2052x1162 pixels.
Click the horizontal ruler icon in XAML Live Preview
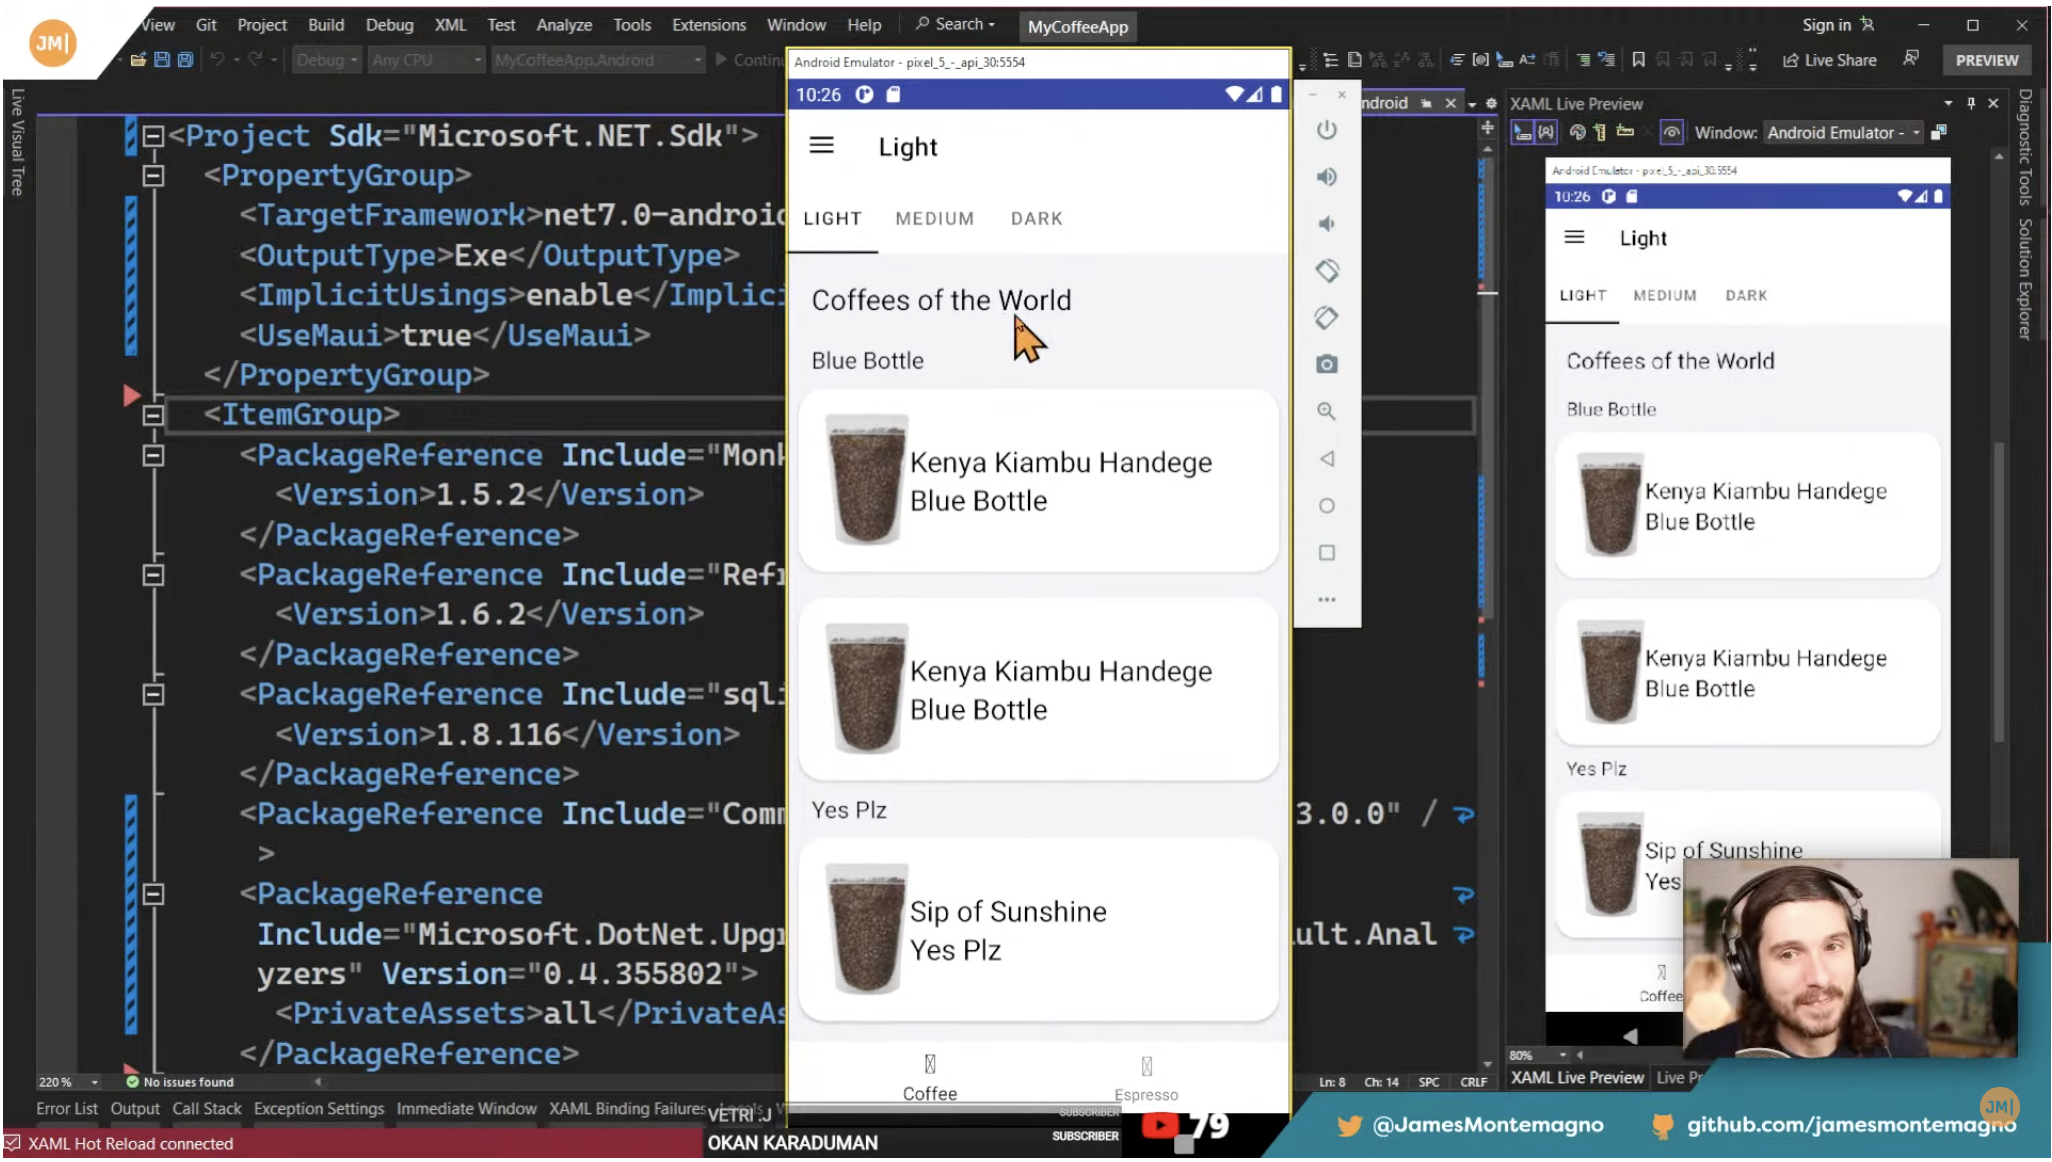1625,132
